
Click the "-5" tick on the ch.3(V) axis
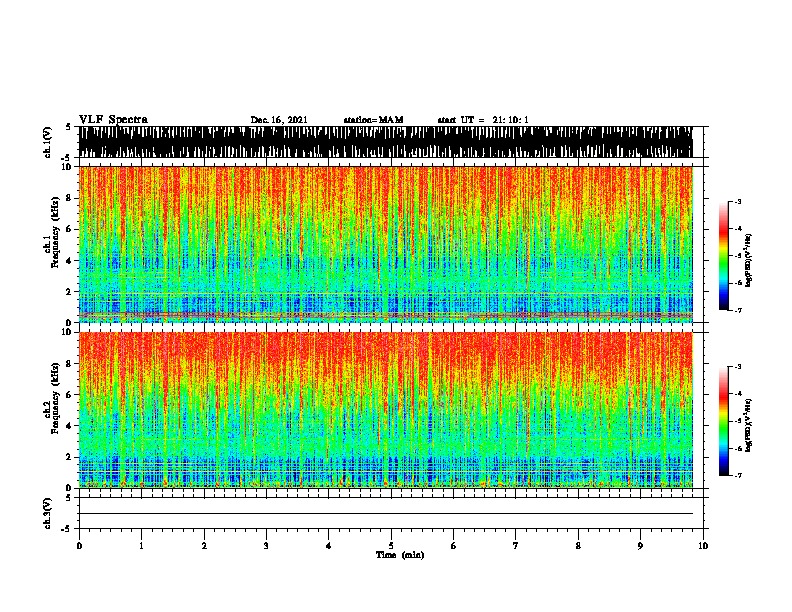[67, 529]
